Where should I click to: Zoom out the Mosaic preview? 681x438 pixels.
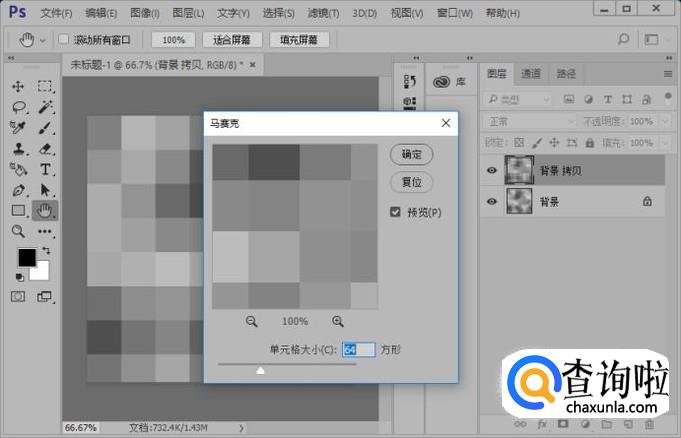251,322
